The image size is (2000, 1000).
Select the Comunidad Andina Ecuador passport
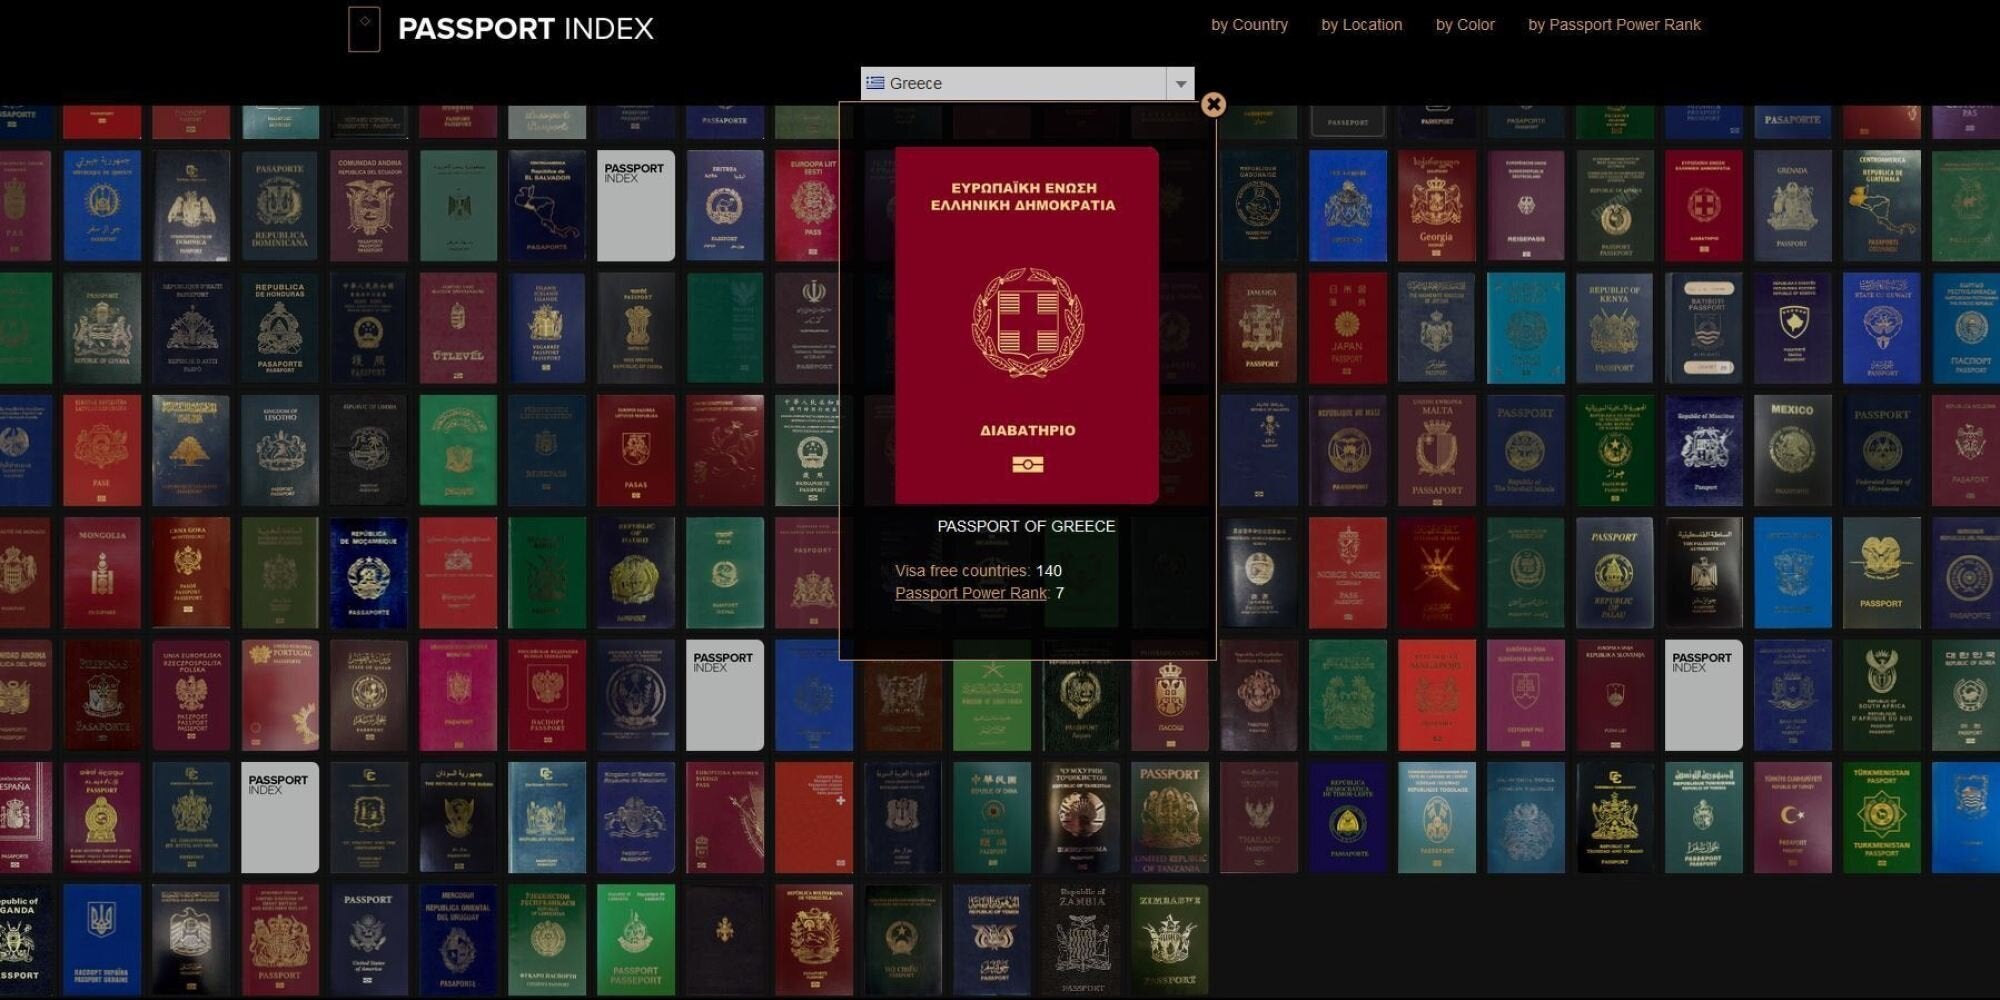click(x=369, y=206)
